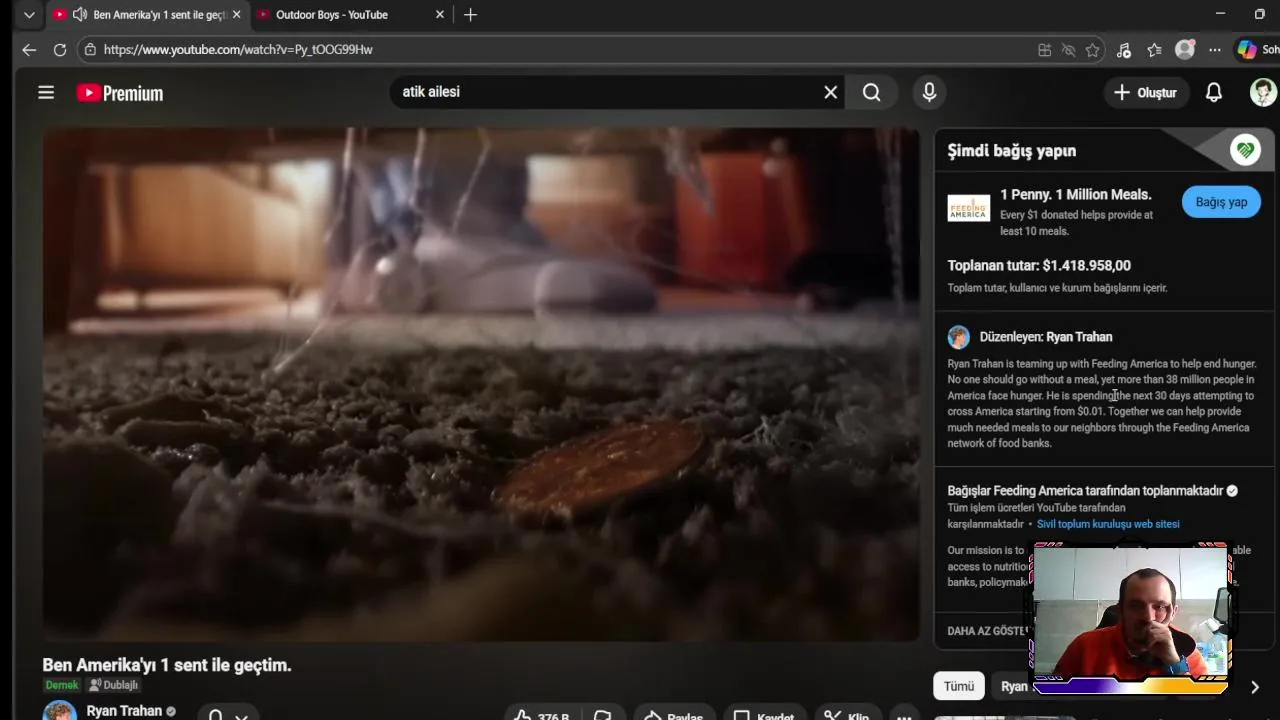Click the video player showing the coin
Screen dimensions: 1280x720
pyautogui.click(x=481, y=385)
